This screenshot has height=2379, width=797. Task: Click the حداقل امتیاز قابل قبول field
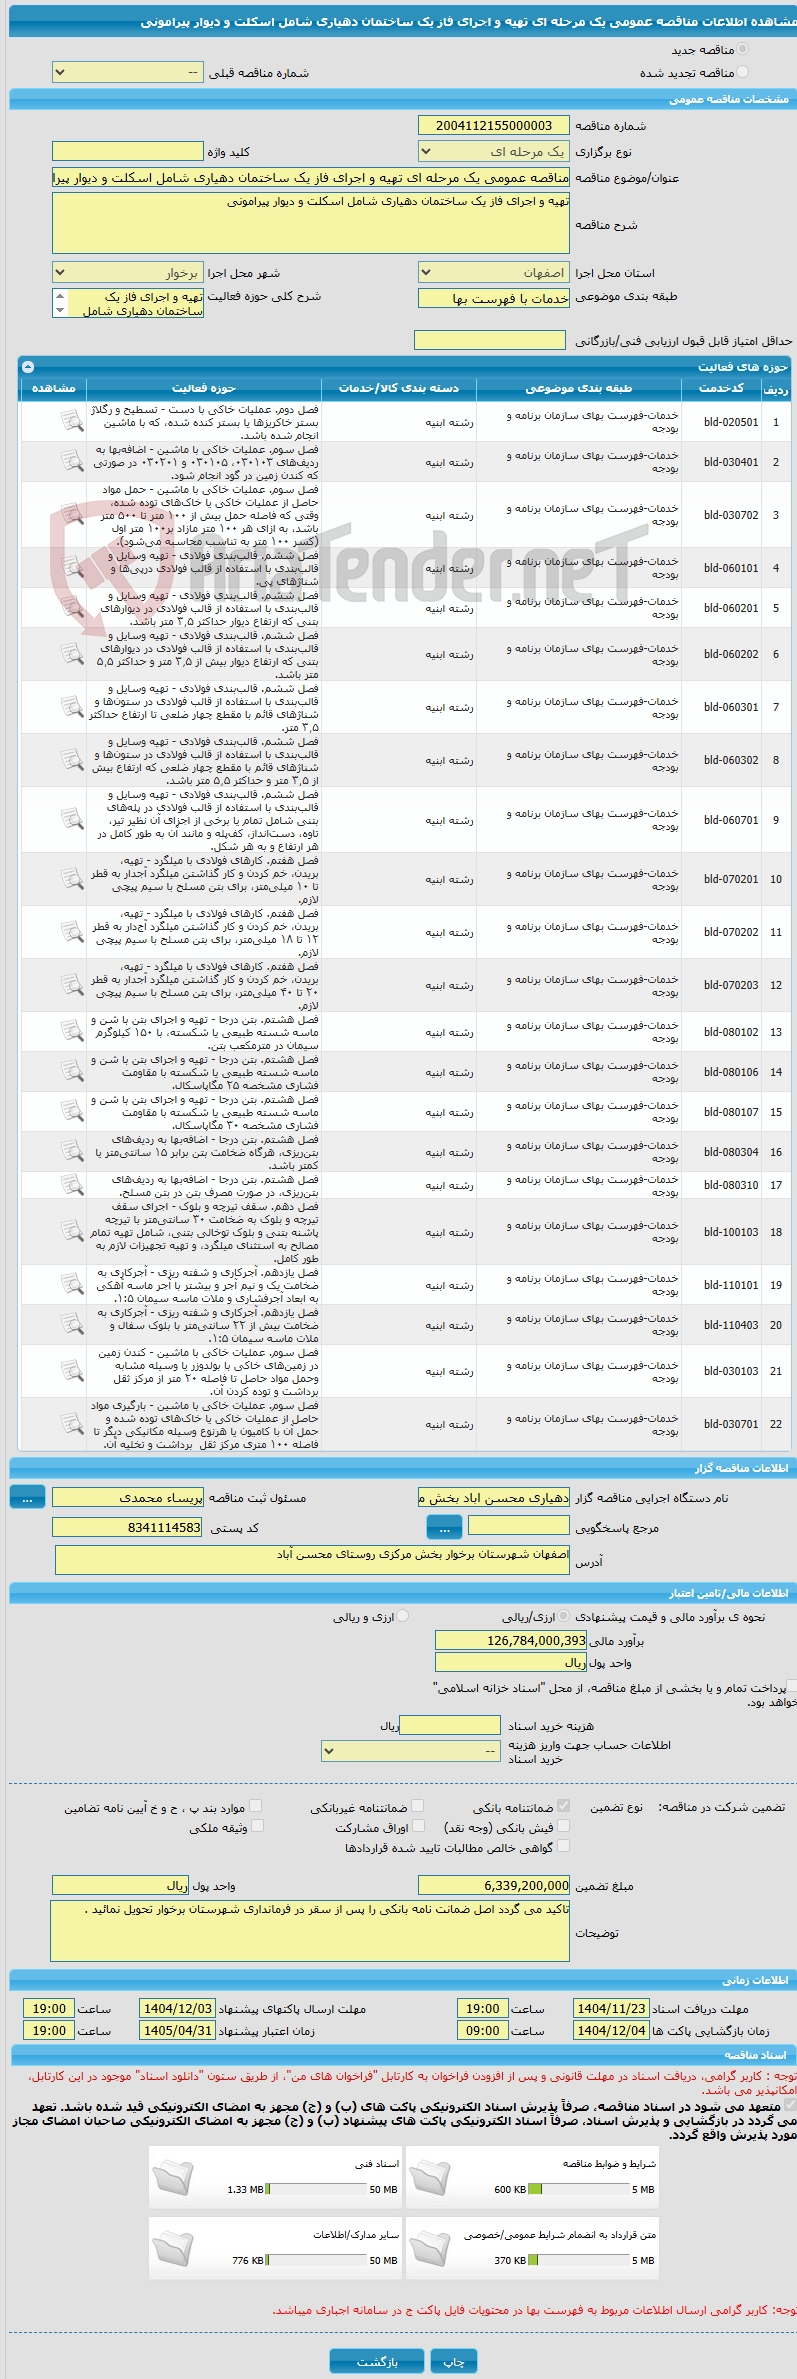pyautogui.click(x=490, y=341)
